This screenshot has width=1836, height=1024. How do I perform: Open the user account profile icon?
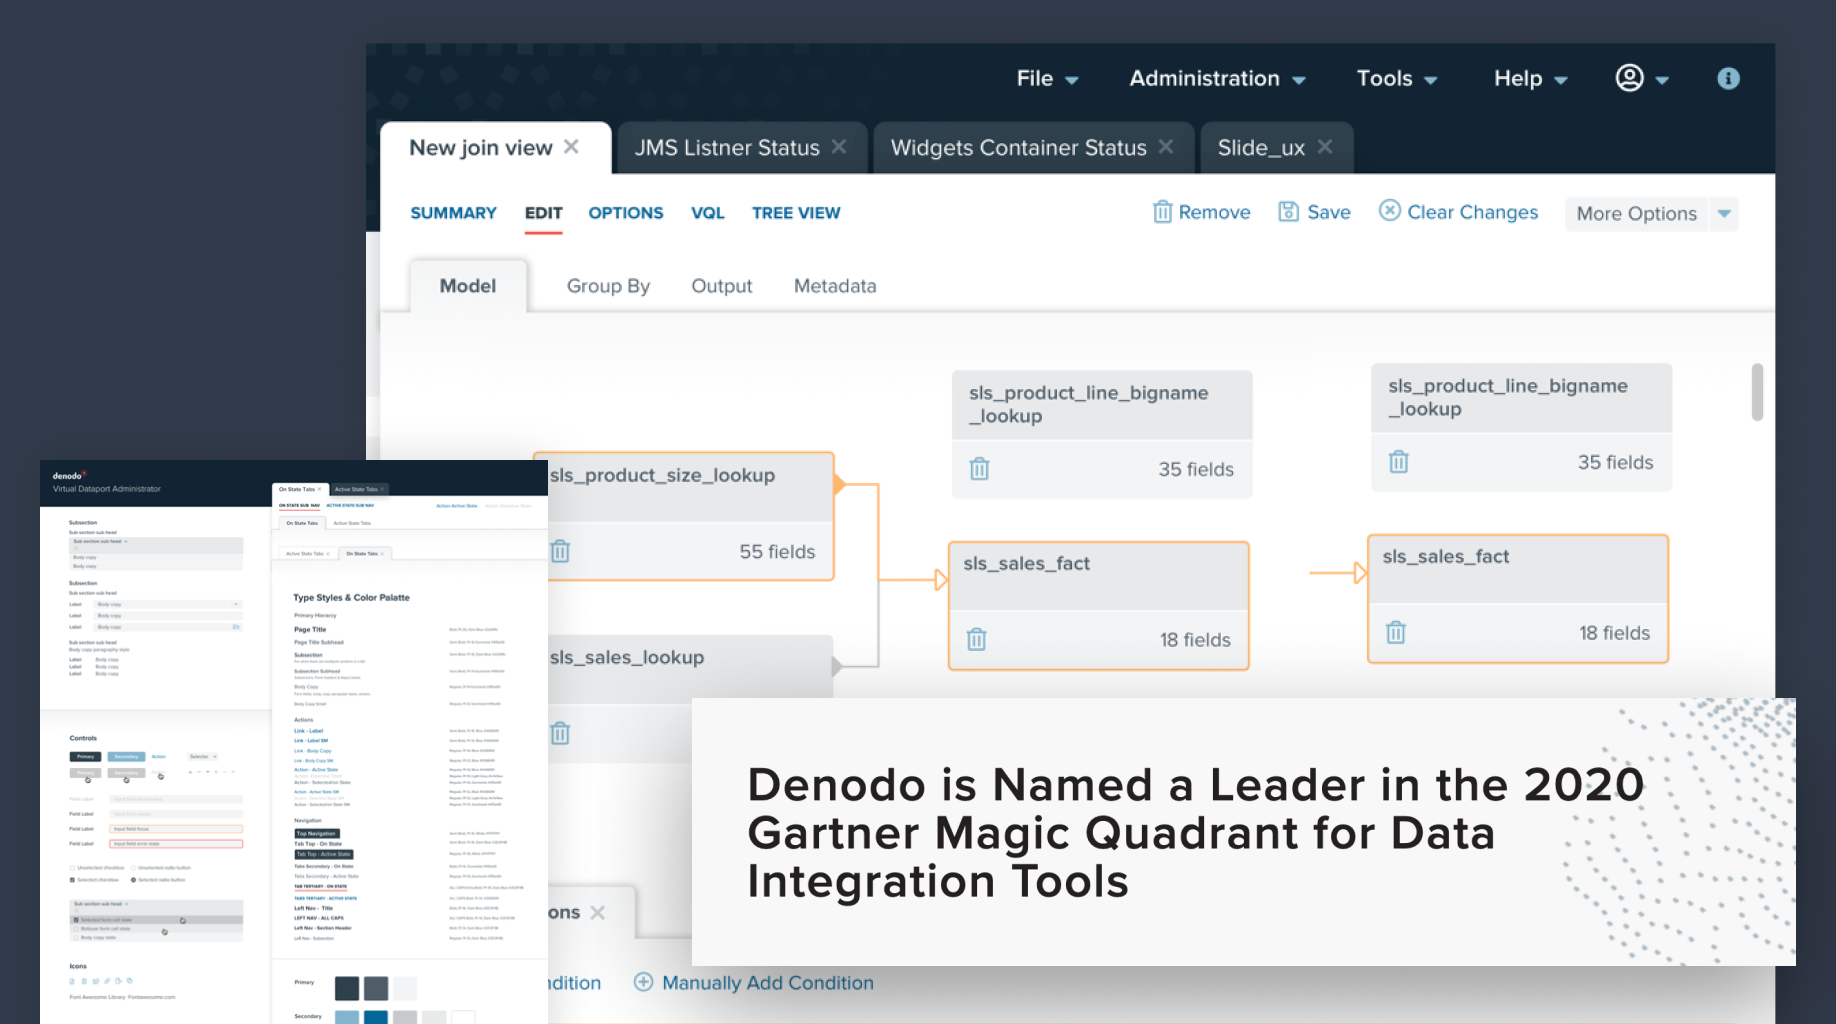click(1630, 78)
